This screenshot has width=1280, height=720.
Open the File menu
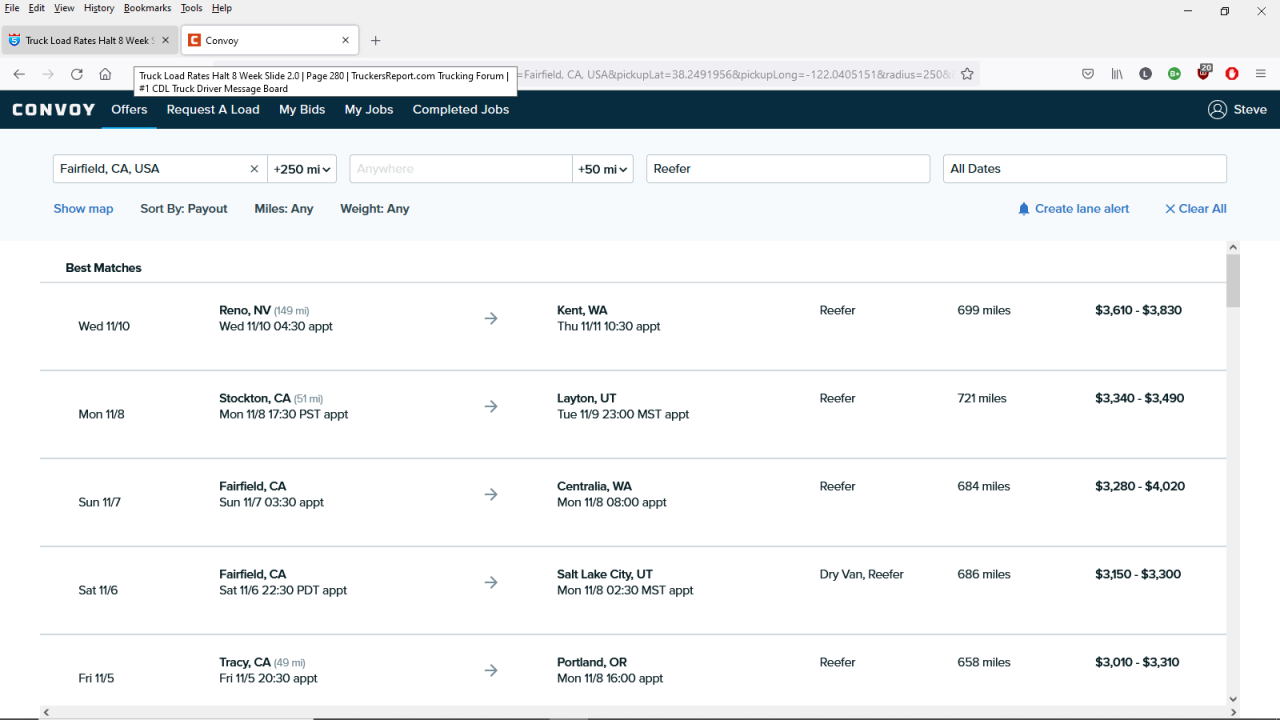coord(12,8)
